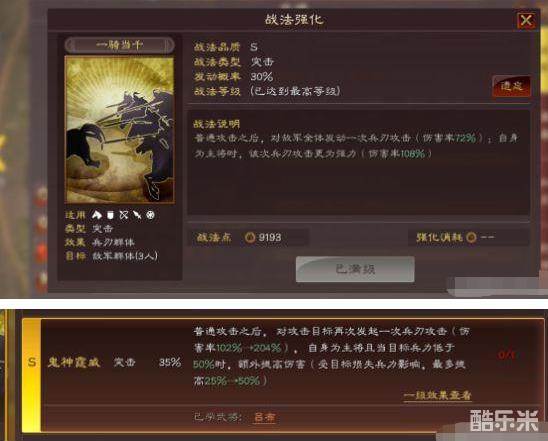548x441 pixels.
Task: Click the 战法点 points field
Action: (248, 238)
